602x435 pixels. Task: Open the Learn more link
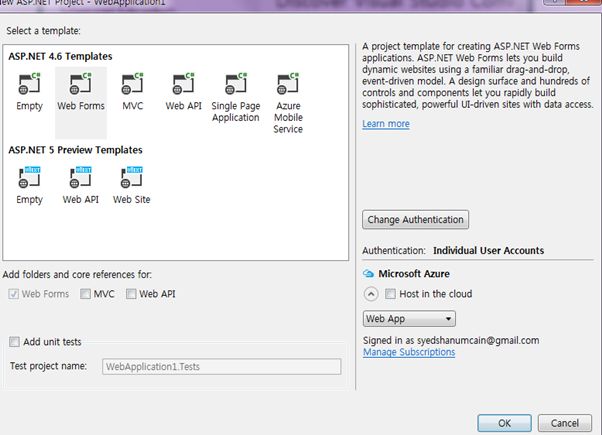coord(386,124)
